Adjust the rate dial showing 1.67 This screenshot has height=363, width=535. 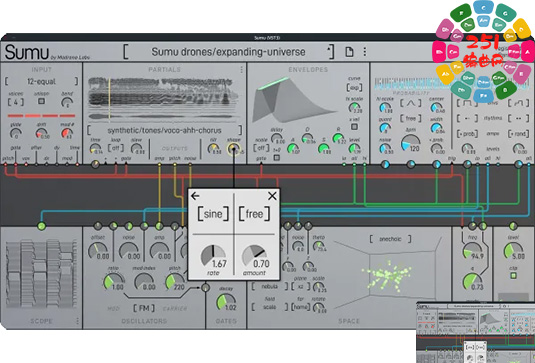tap(213, 255)
